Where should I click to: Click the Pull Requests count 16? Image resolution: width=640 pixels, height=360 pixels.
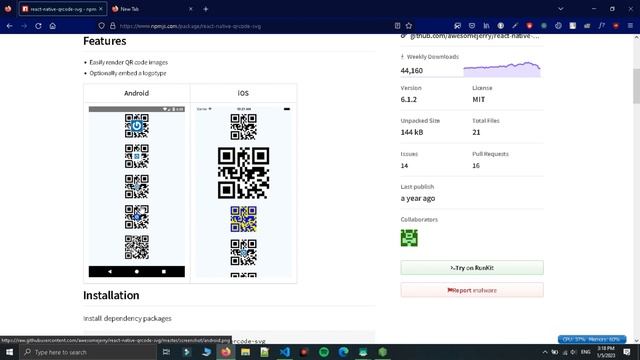(476, 165)
